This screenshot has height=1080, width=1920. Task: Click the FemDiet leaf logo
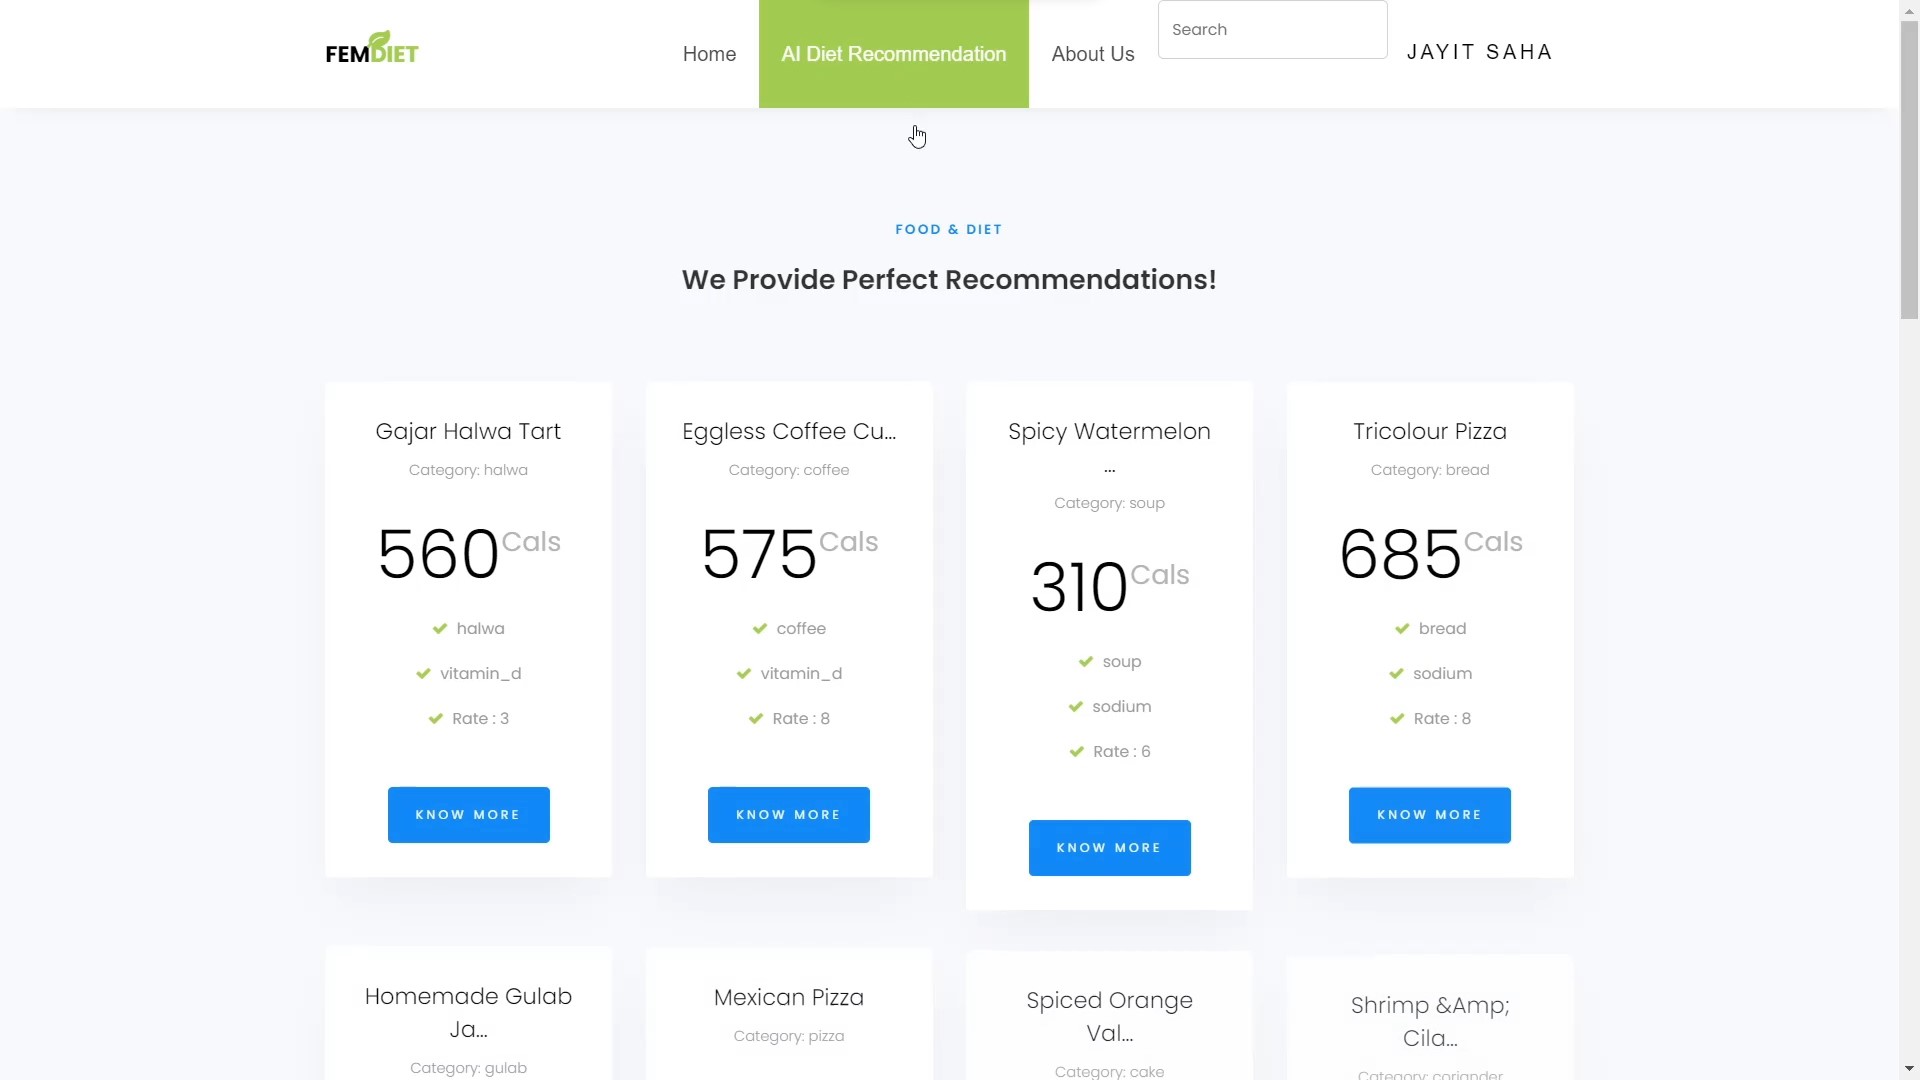pos(372,47)
